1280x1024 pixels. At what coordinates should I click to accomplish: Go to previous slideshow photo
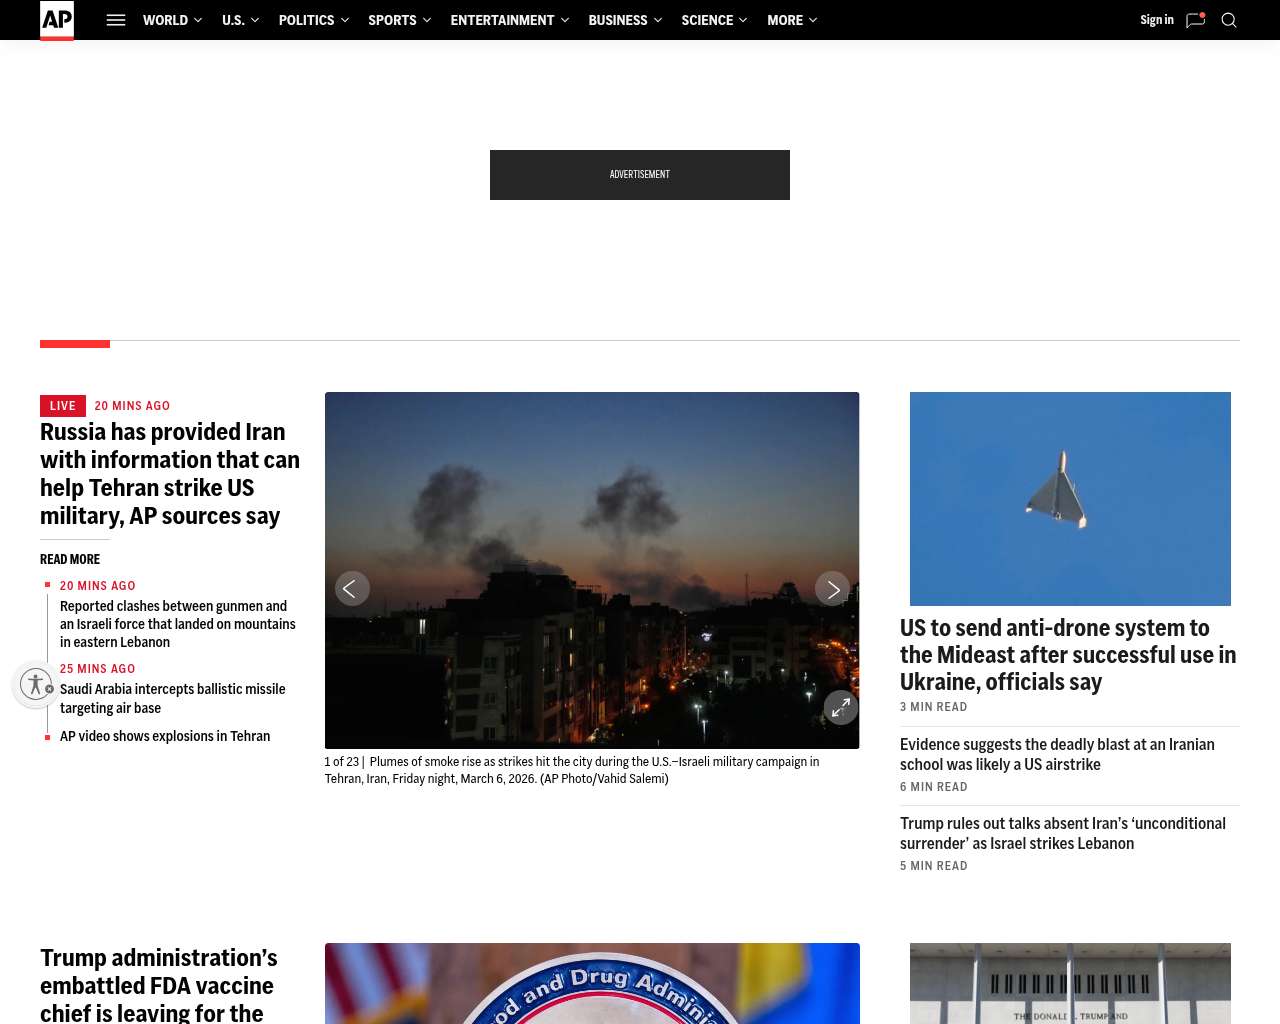tap(352, 589)
